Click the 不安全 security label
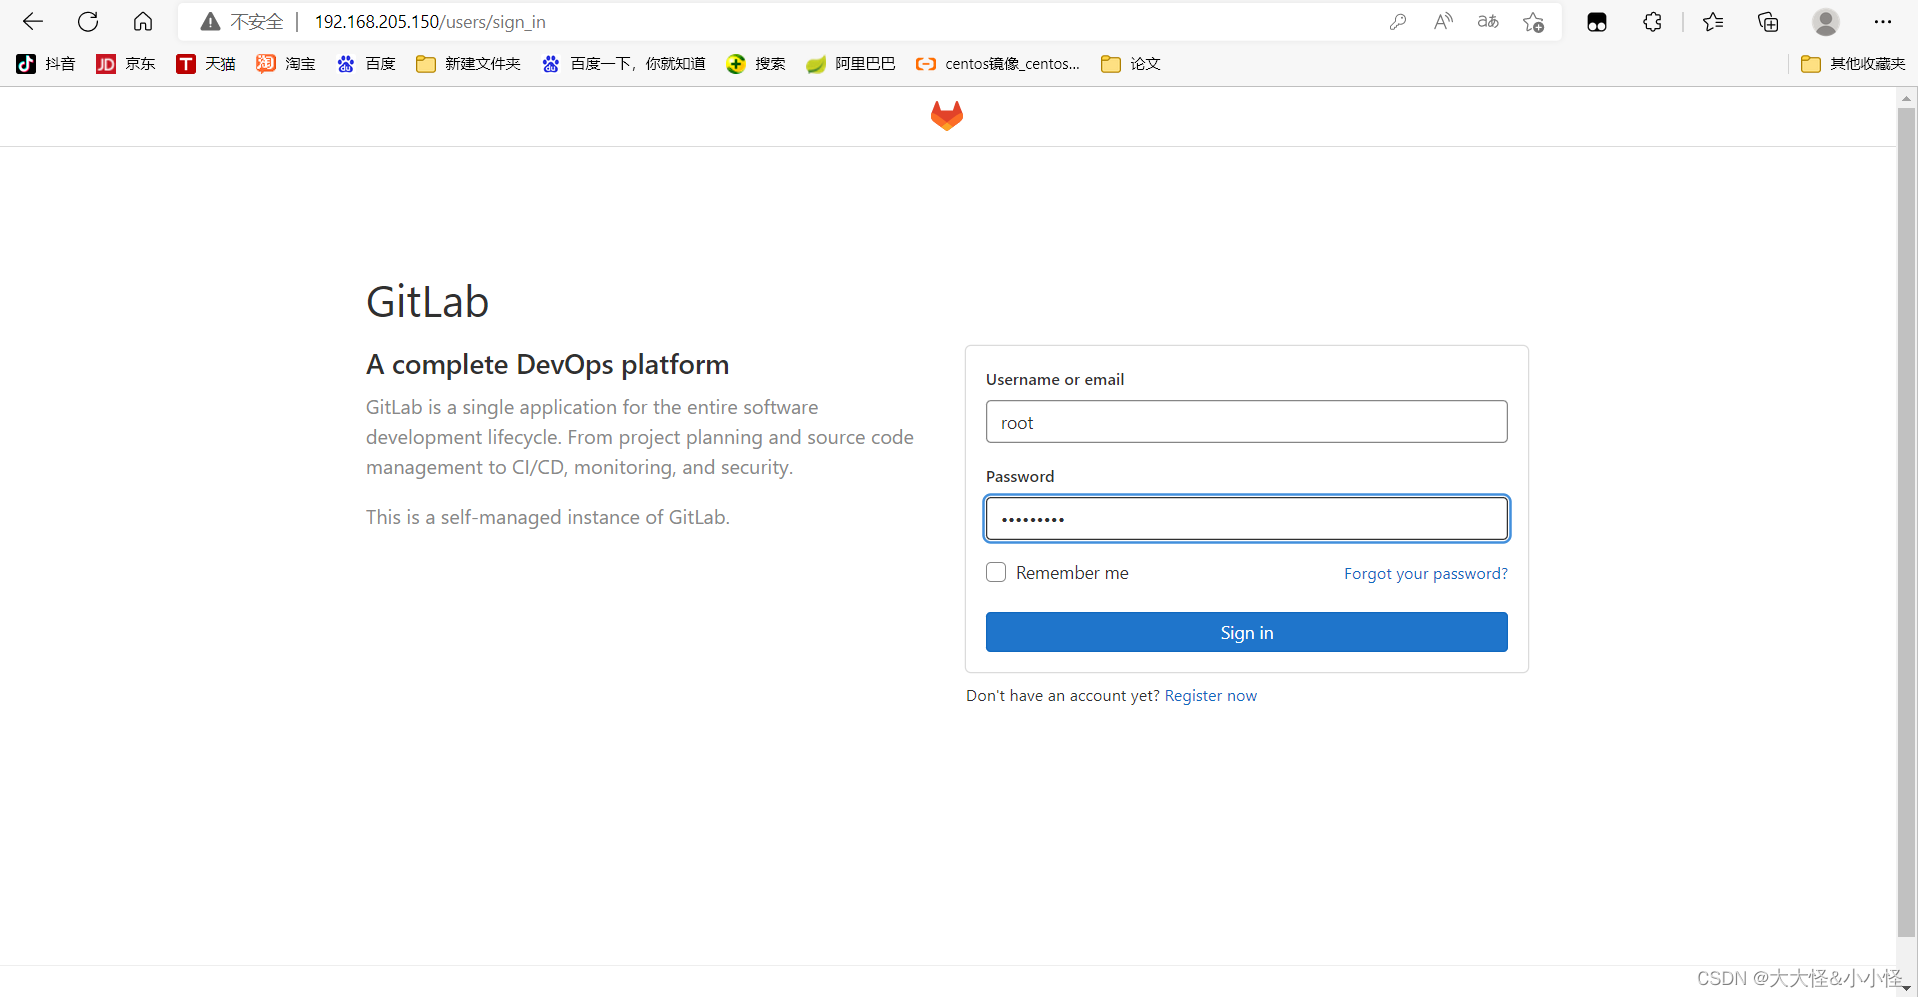This screenshot has width=1918, height=997. tap(257, 22)
